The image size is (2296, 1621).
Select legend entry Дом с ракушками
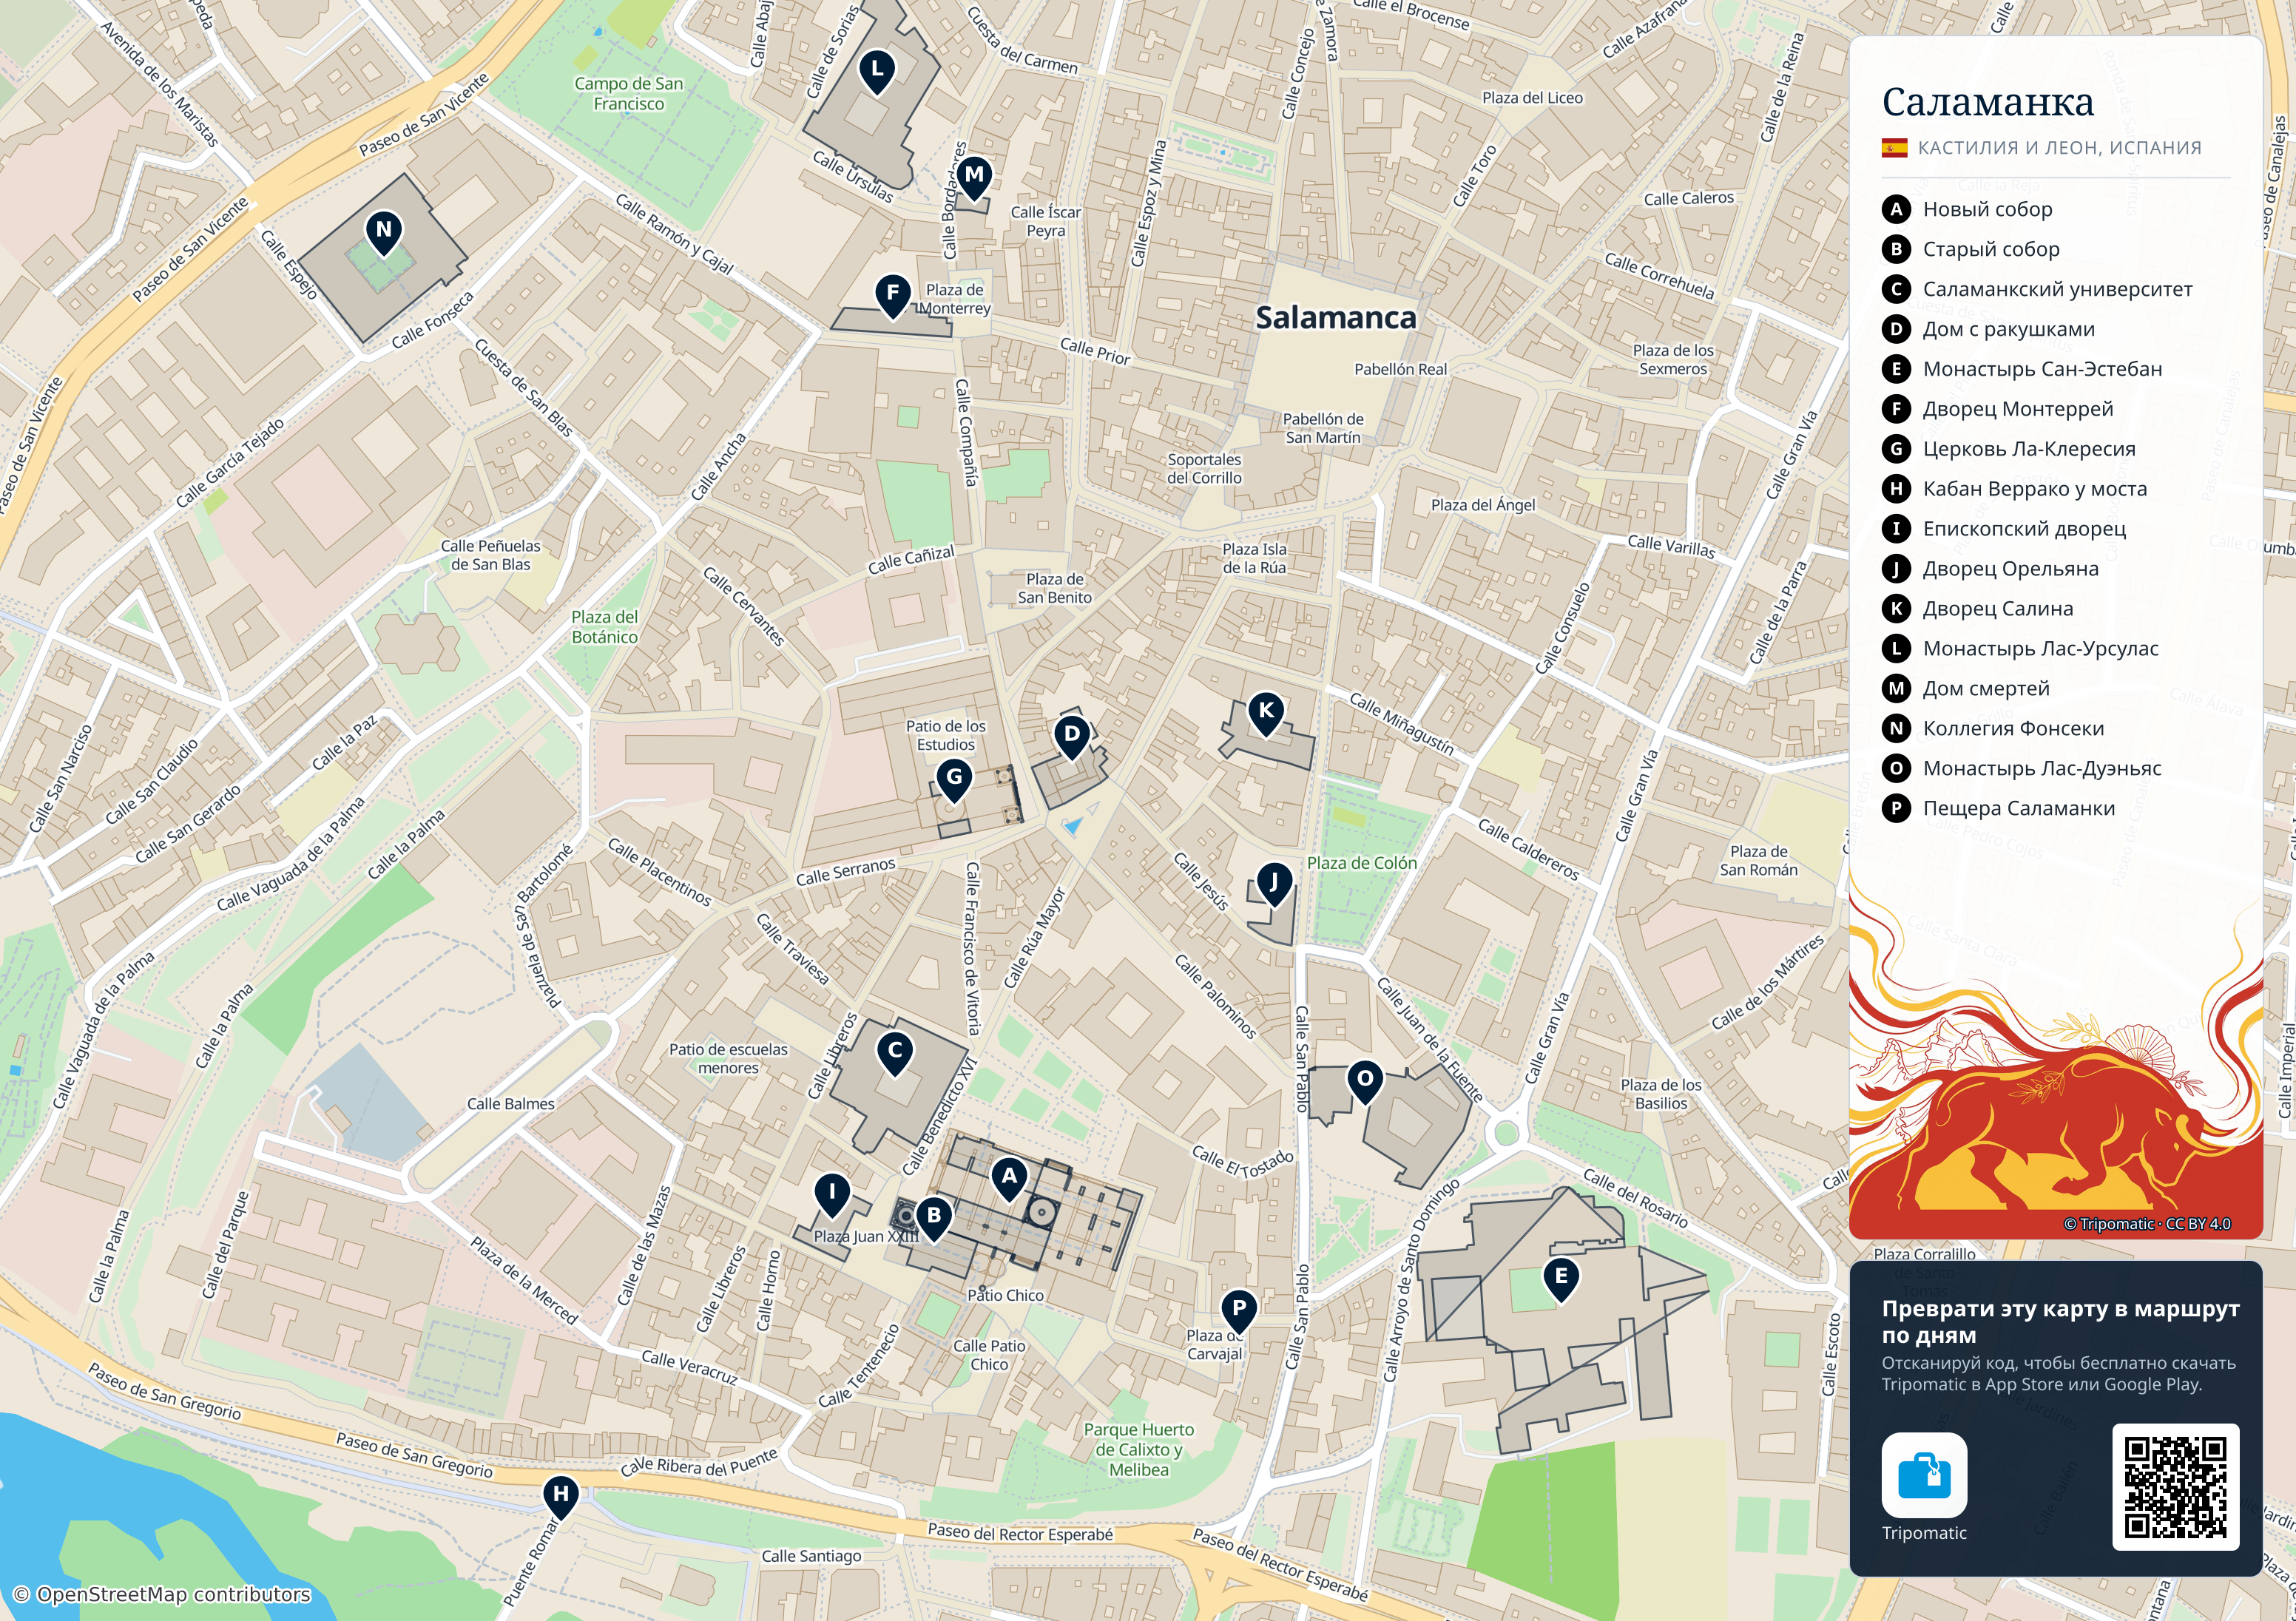[x=2008, y=329]
